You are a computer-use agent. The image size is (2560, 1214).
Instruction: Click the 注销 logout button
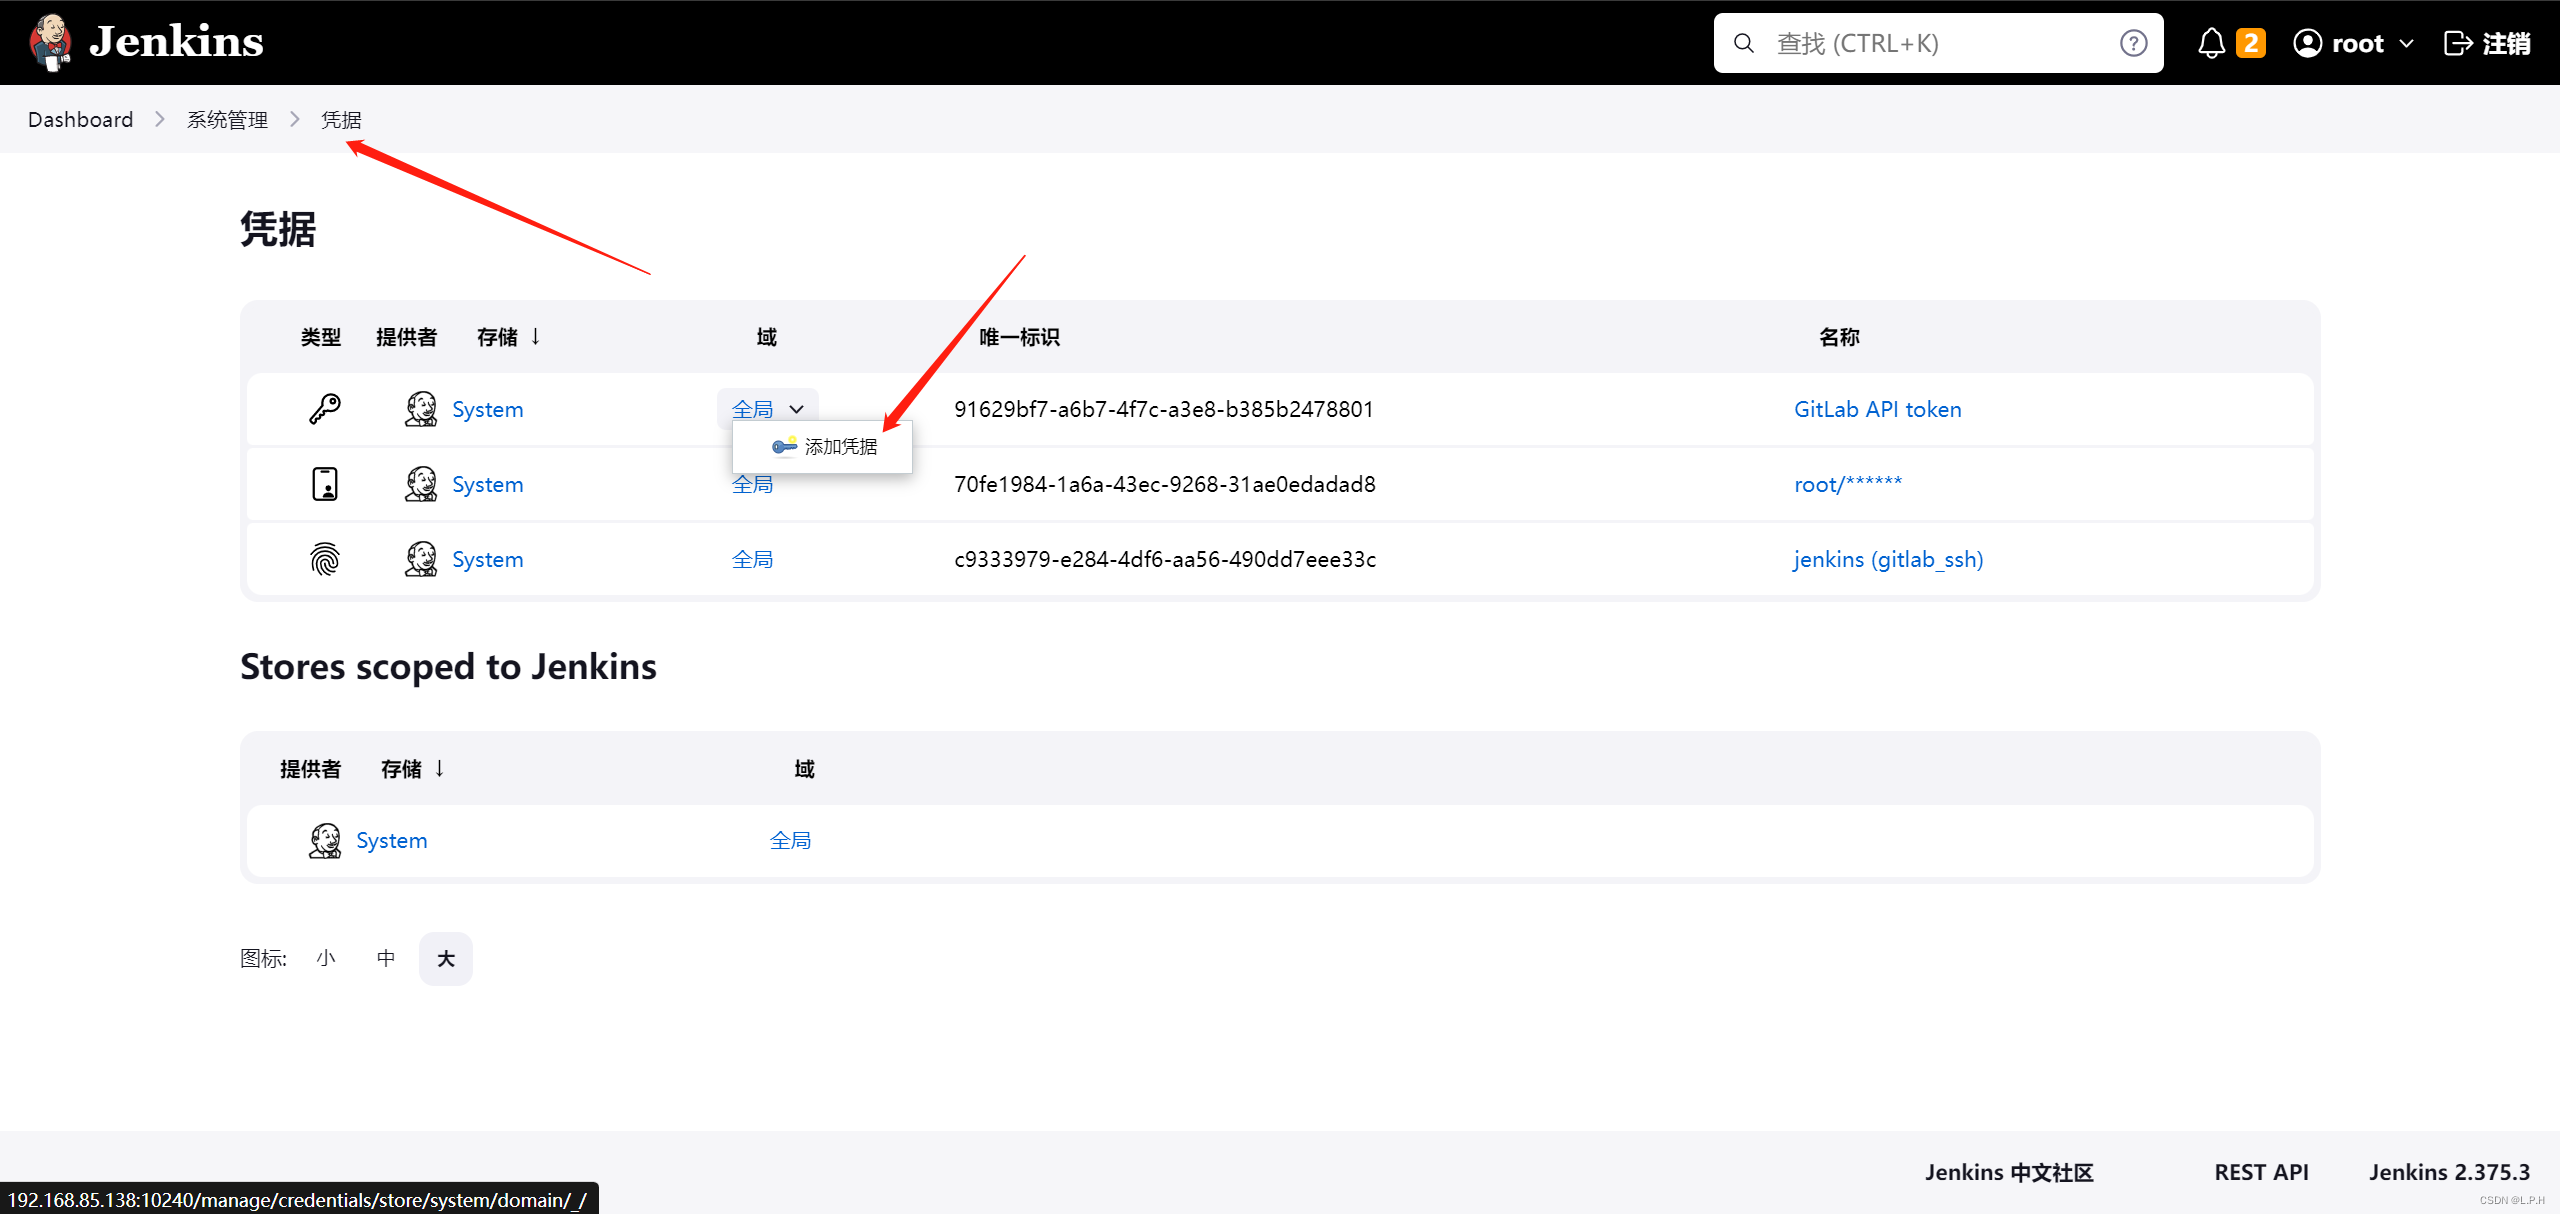[x=2487, y=43]
